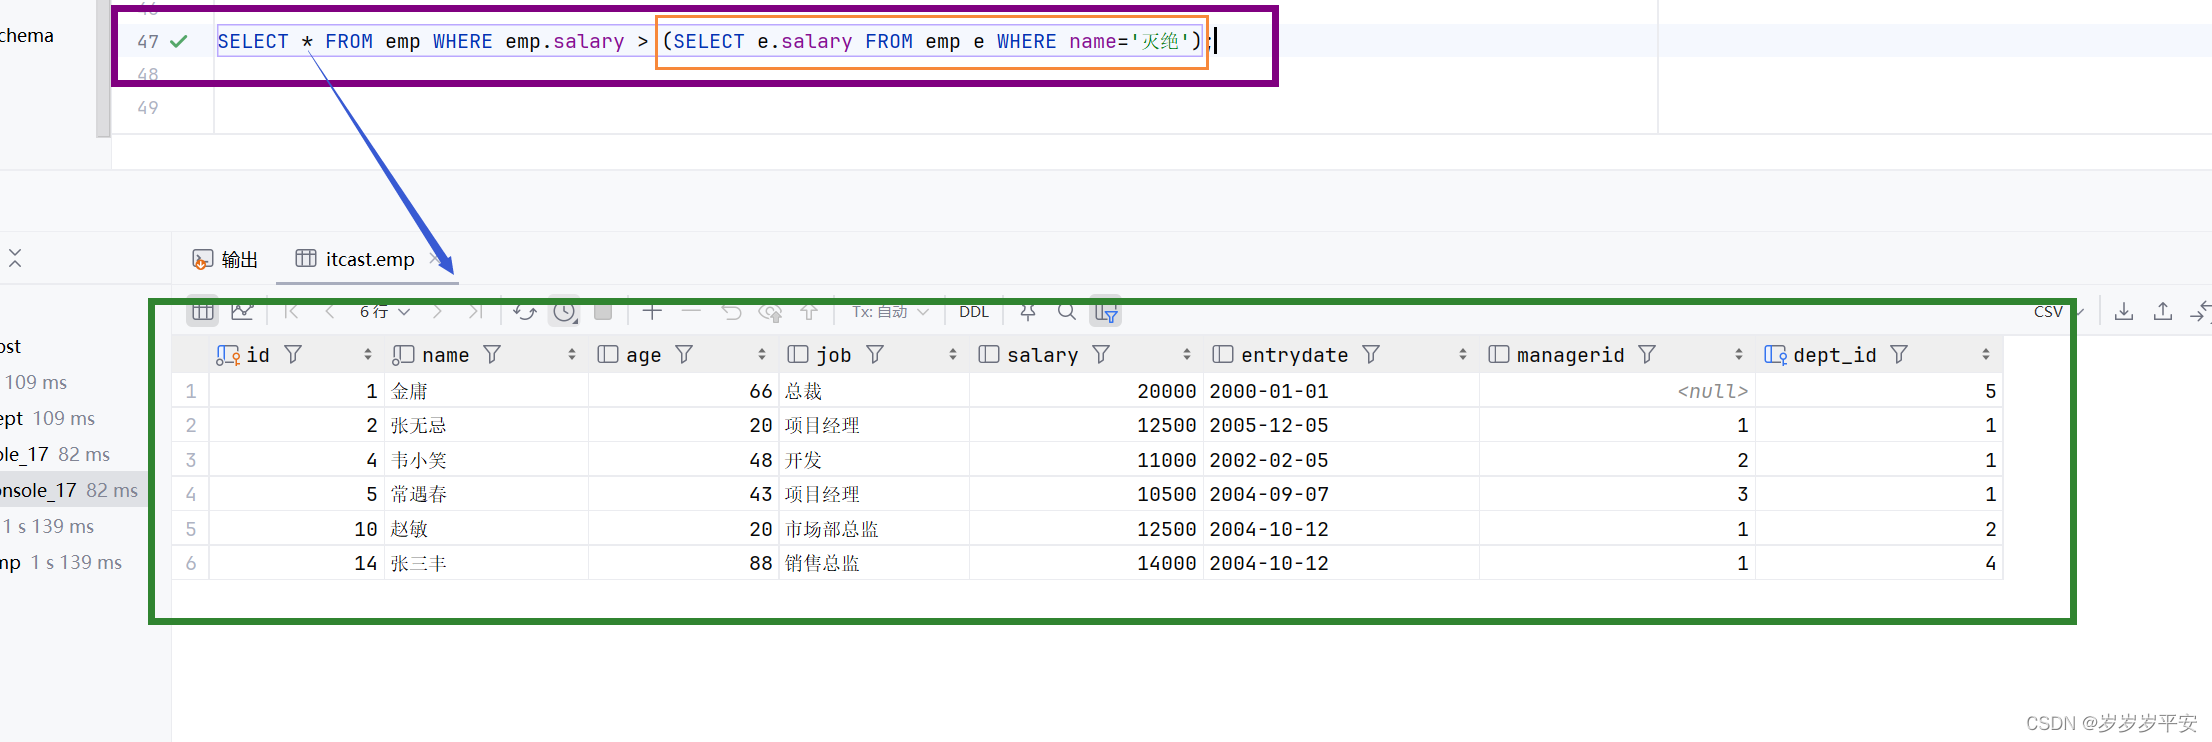This screenshot has height=742, width=2212.
Task: Click line 47 in editor gutter
Action: point(148,41)
